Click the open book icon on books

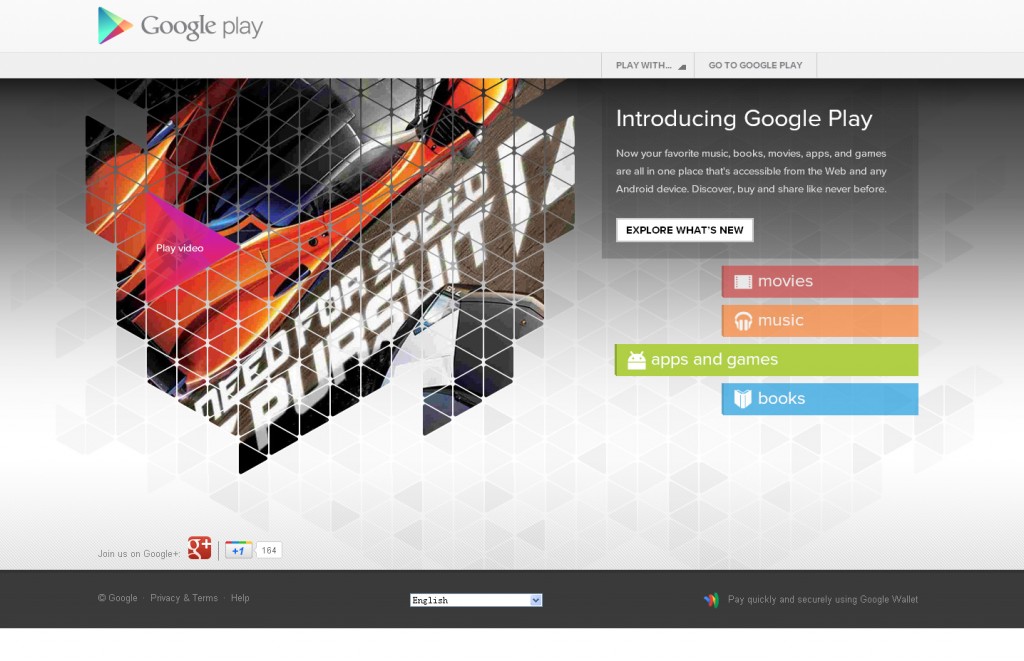743,398
